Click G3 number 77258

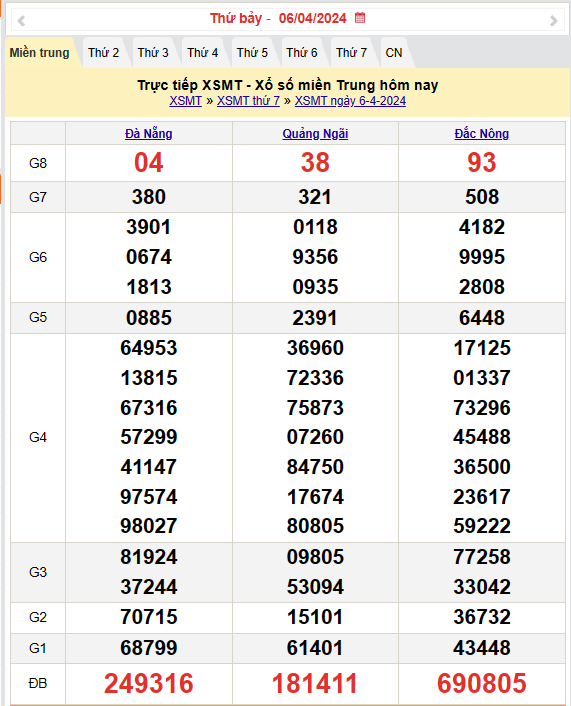pos(482,557)
